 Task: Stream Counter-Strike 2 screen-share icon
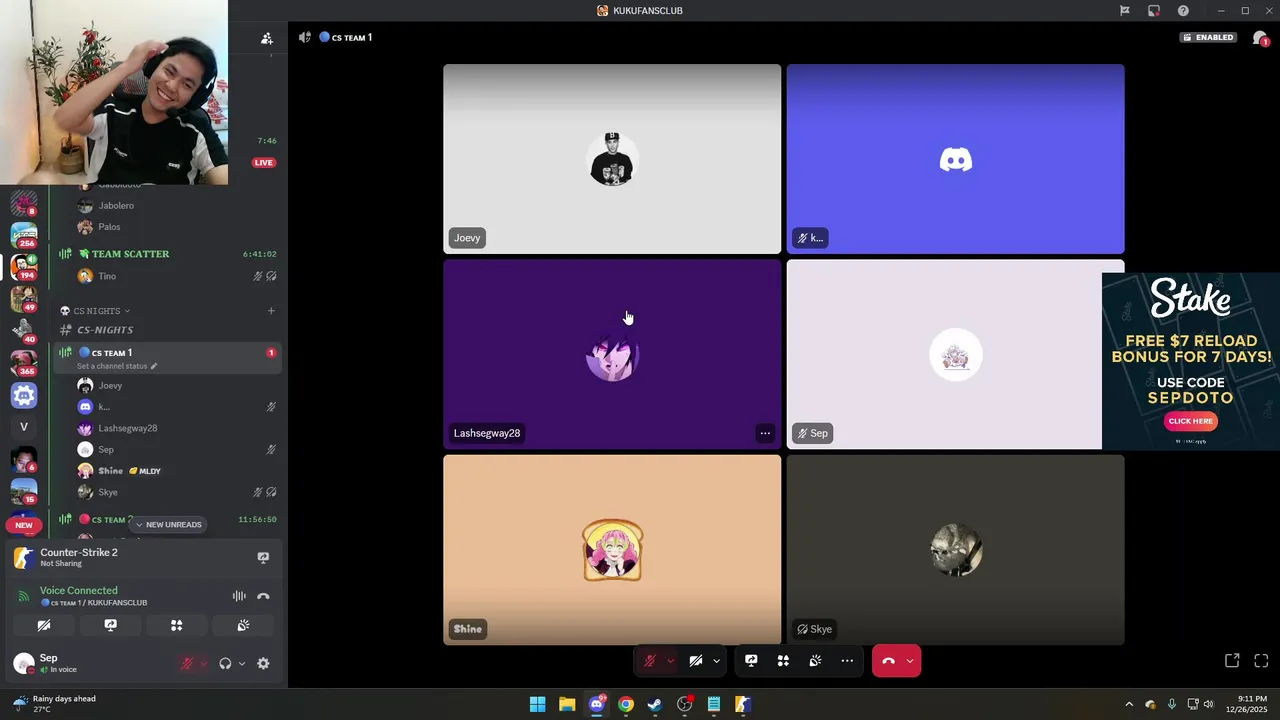263,558
